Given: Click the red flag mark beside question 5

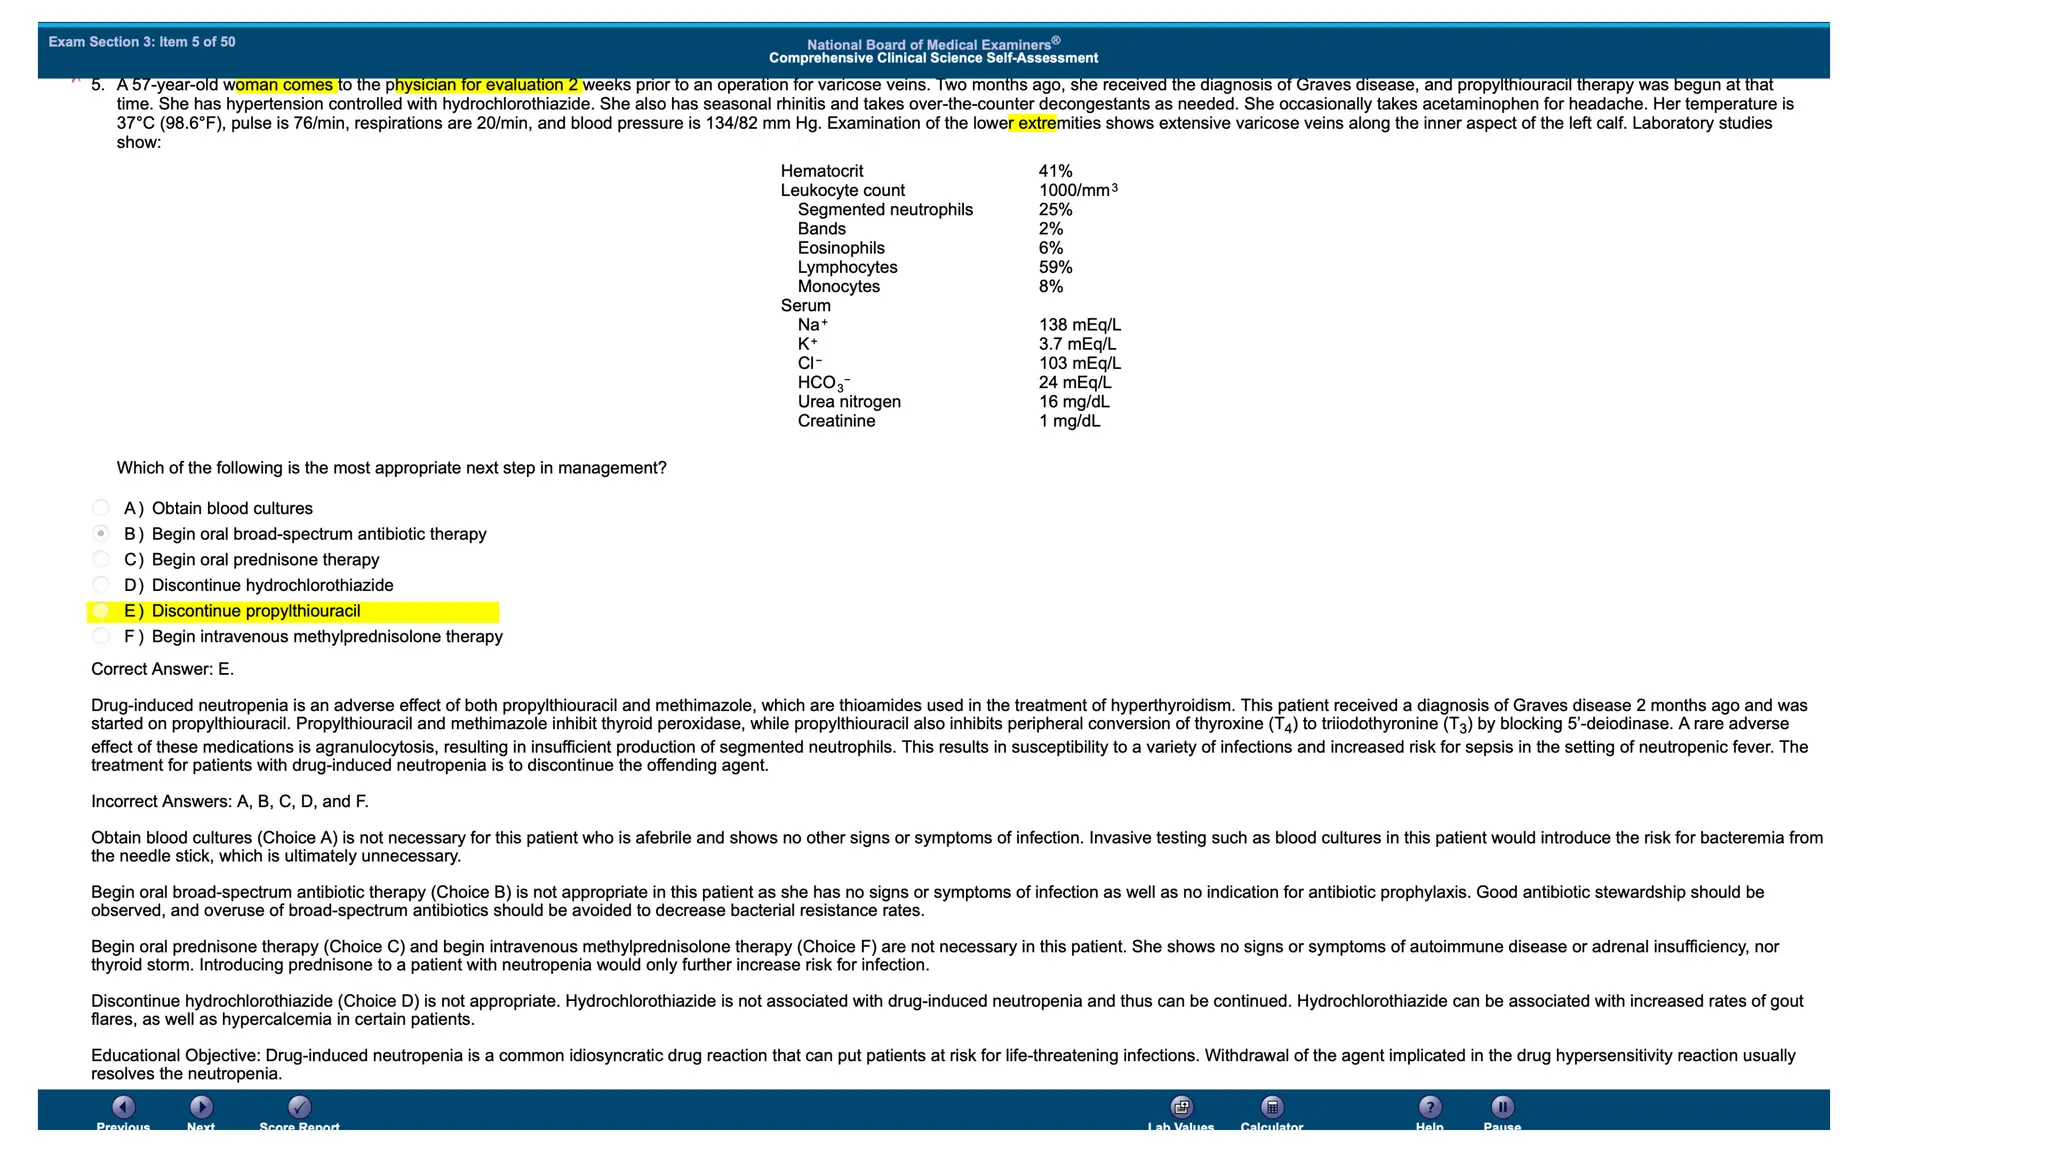Looking at the screenshot, I should pyautogui.click(x=76, y=81).
